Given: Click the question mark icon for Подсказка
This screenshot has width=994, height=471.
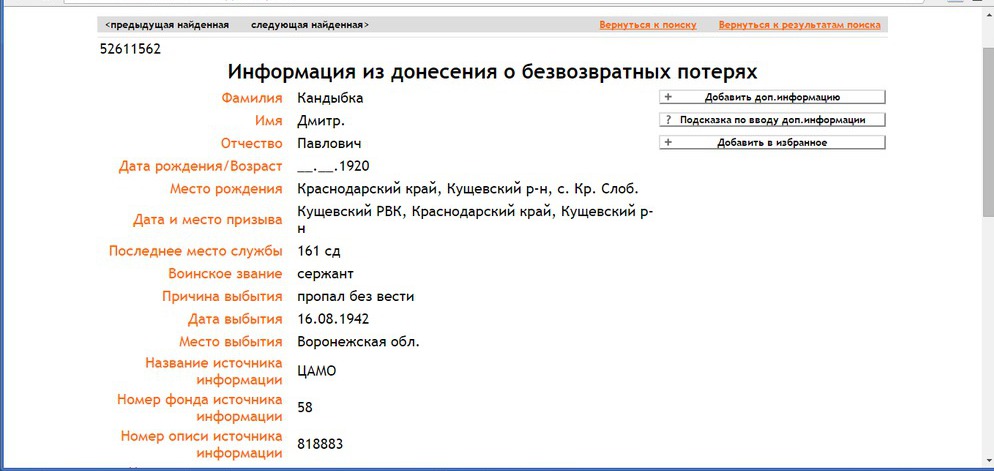Looking at the screenshot, I should point(668,120).
